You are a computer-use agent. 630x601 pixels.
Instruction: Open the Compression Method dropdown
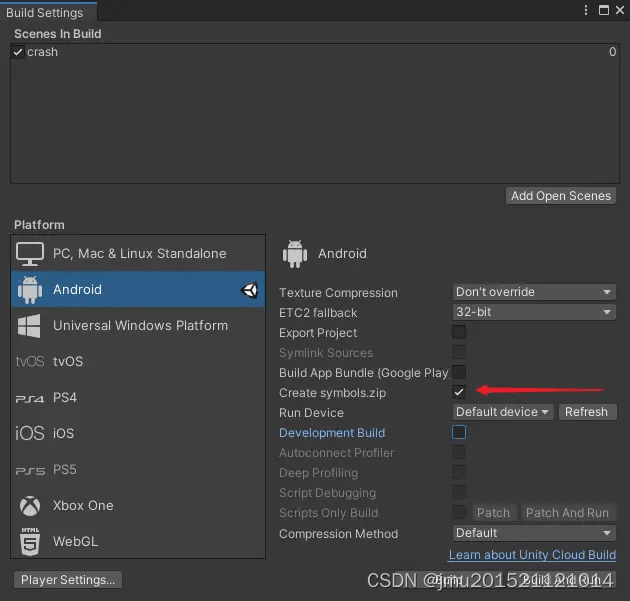[534, 533]
